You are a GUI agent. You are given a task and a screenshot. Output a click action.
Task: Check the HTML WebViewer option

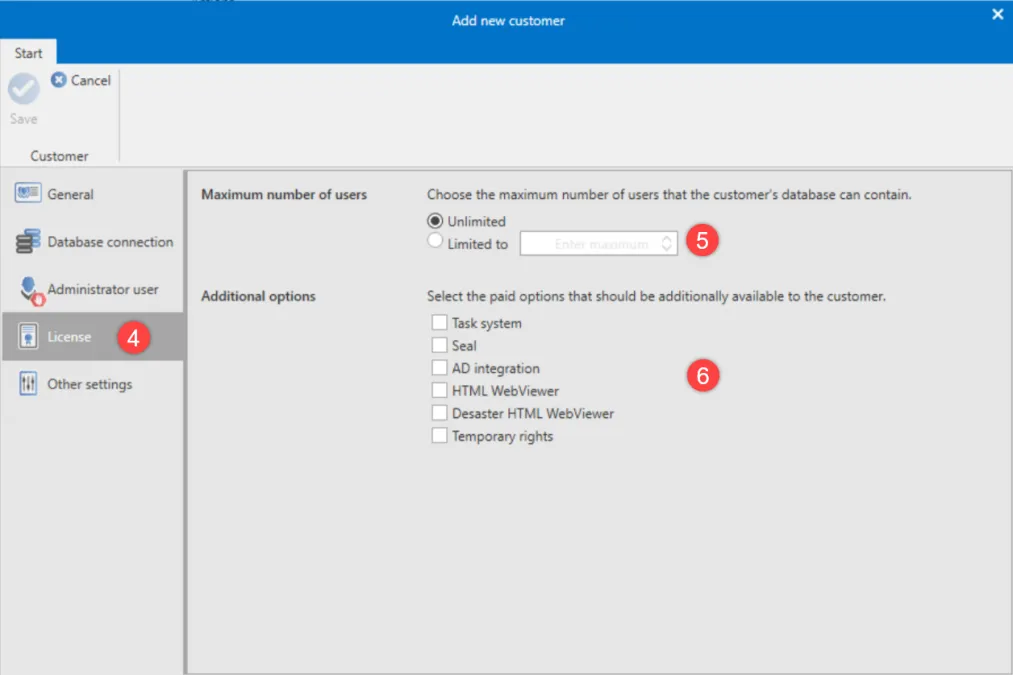439,390
